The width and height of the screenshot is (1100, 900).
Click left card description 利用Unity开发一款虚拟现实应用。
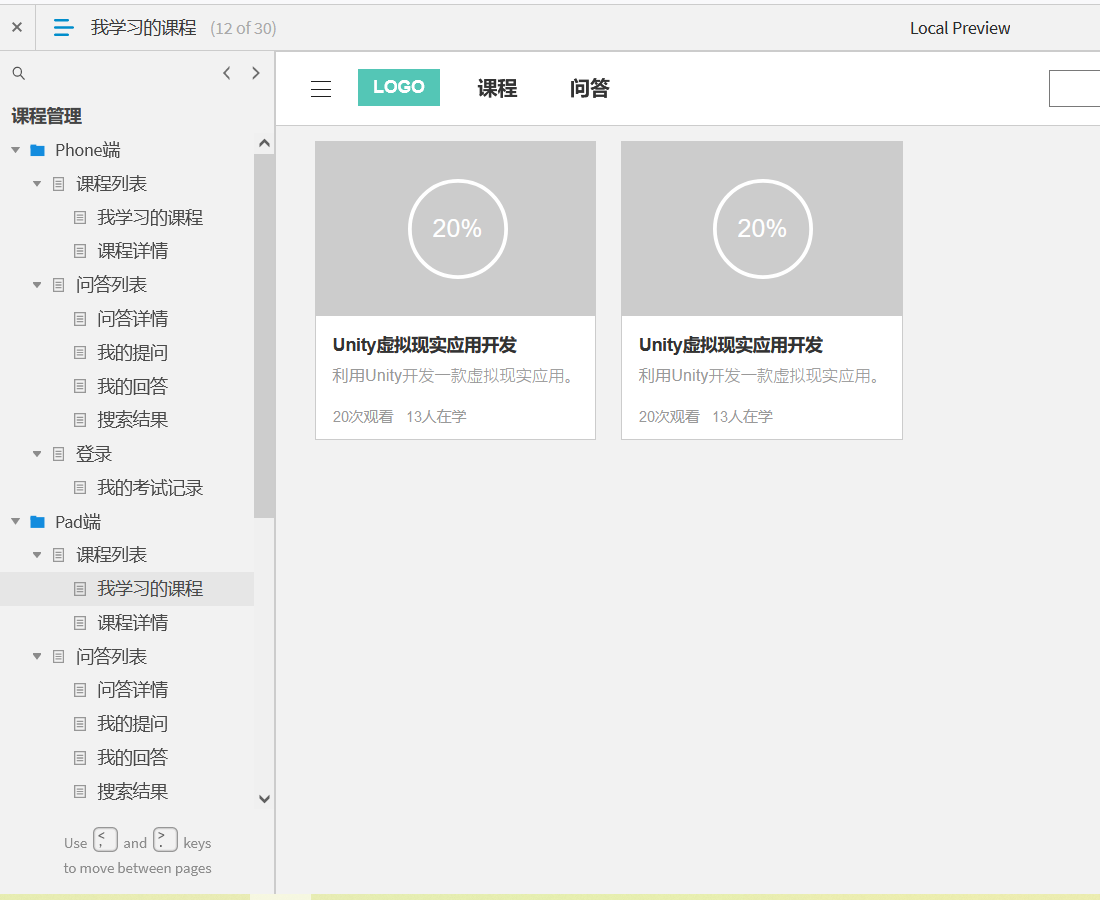453,376
